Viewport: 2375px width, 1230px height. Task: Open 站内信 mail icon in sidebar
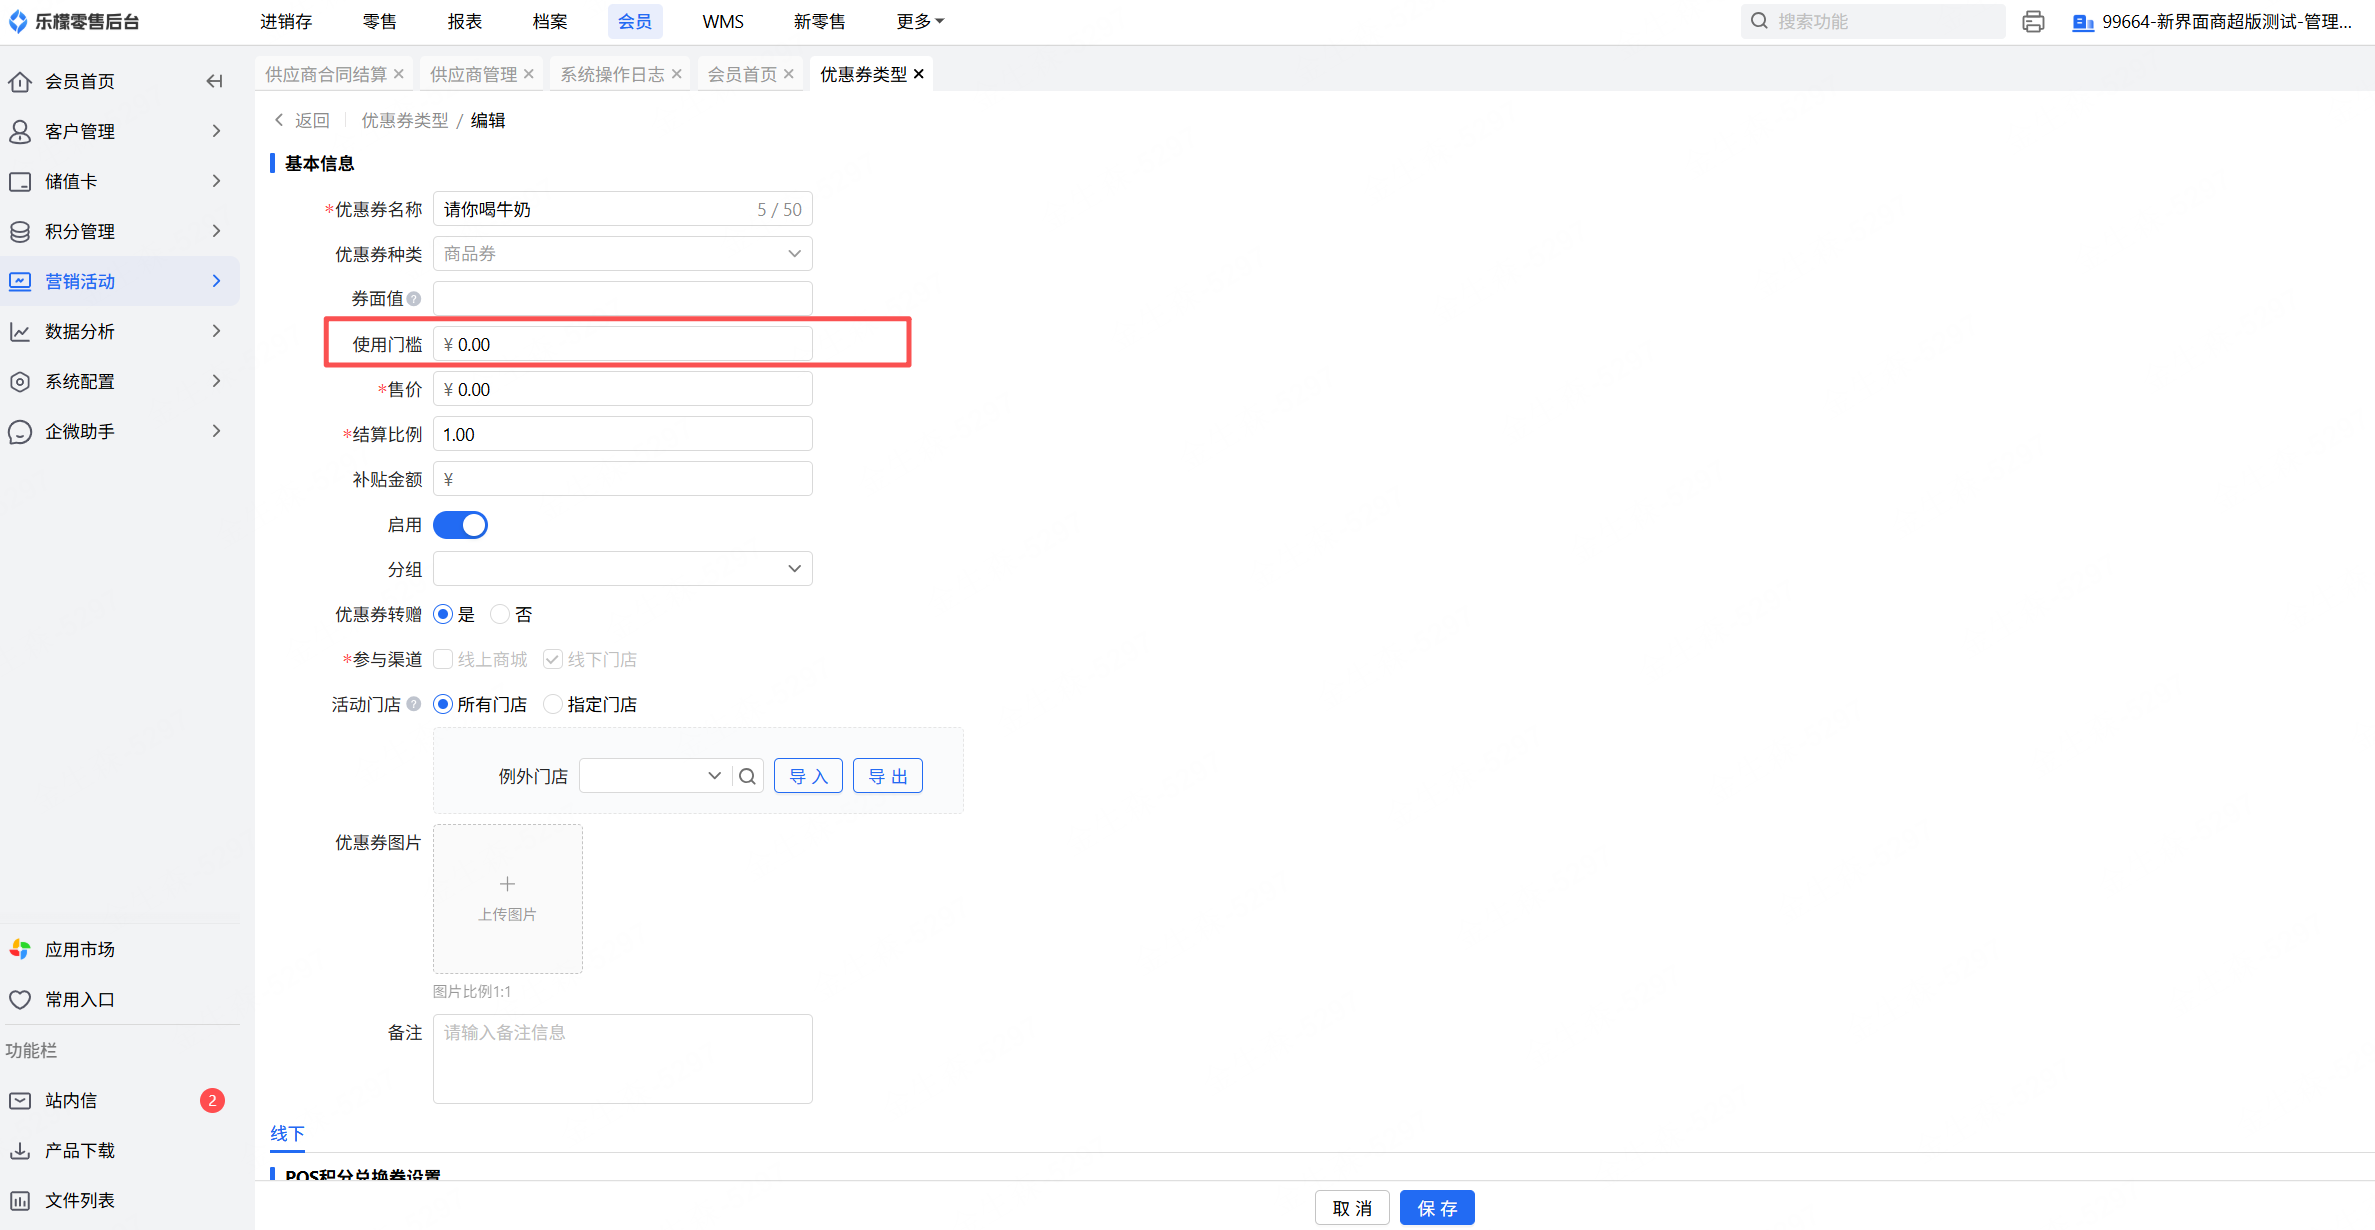[x=20, y=1100]
